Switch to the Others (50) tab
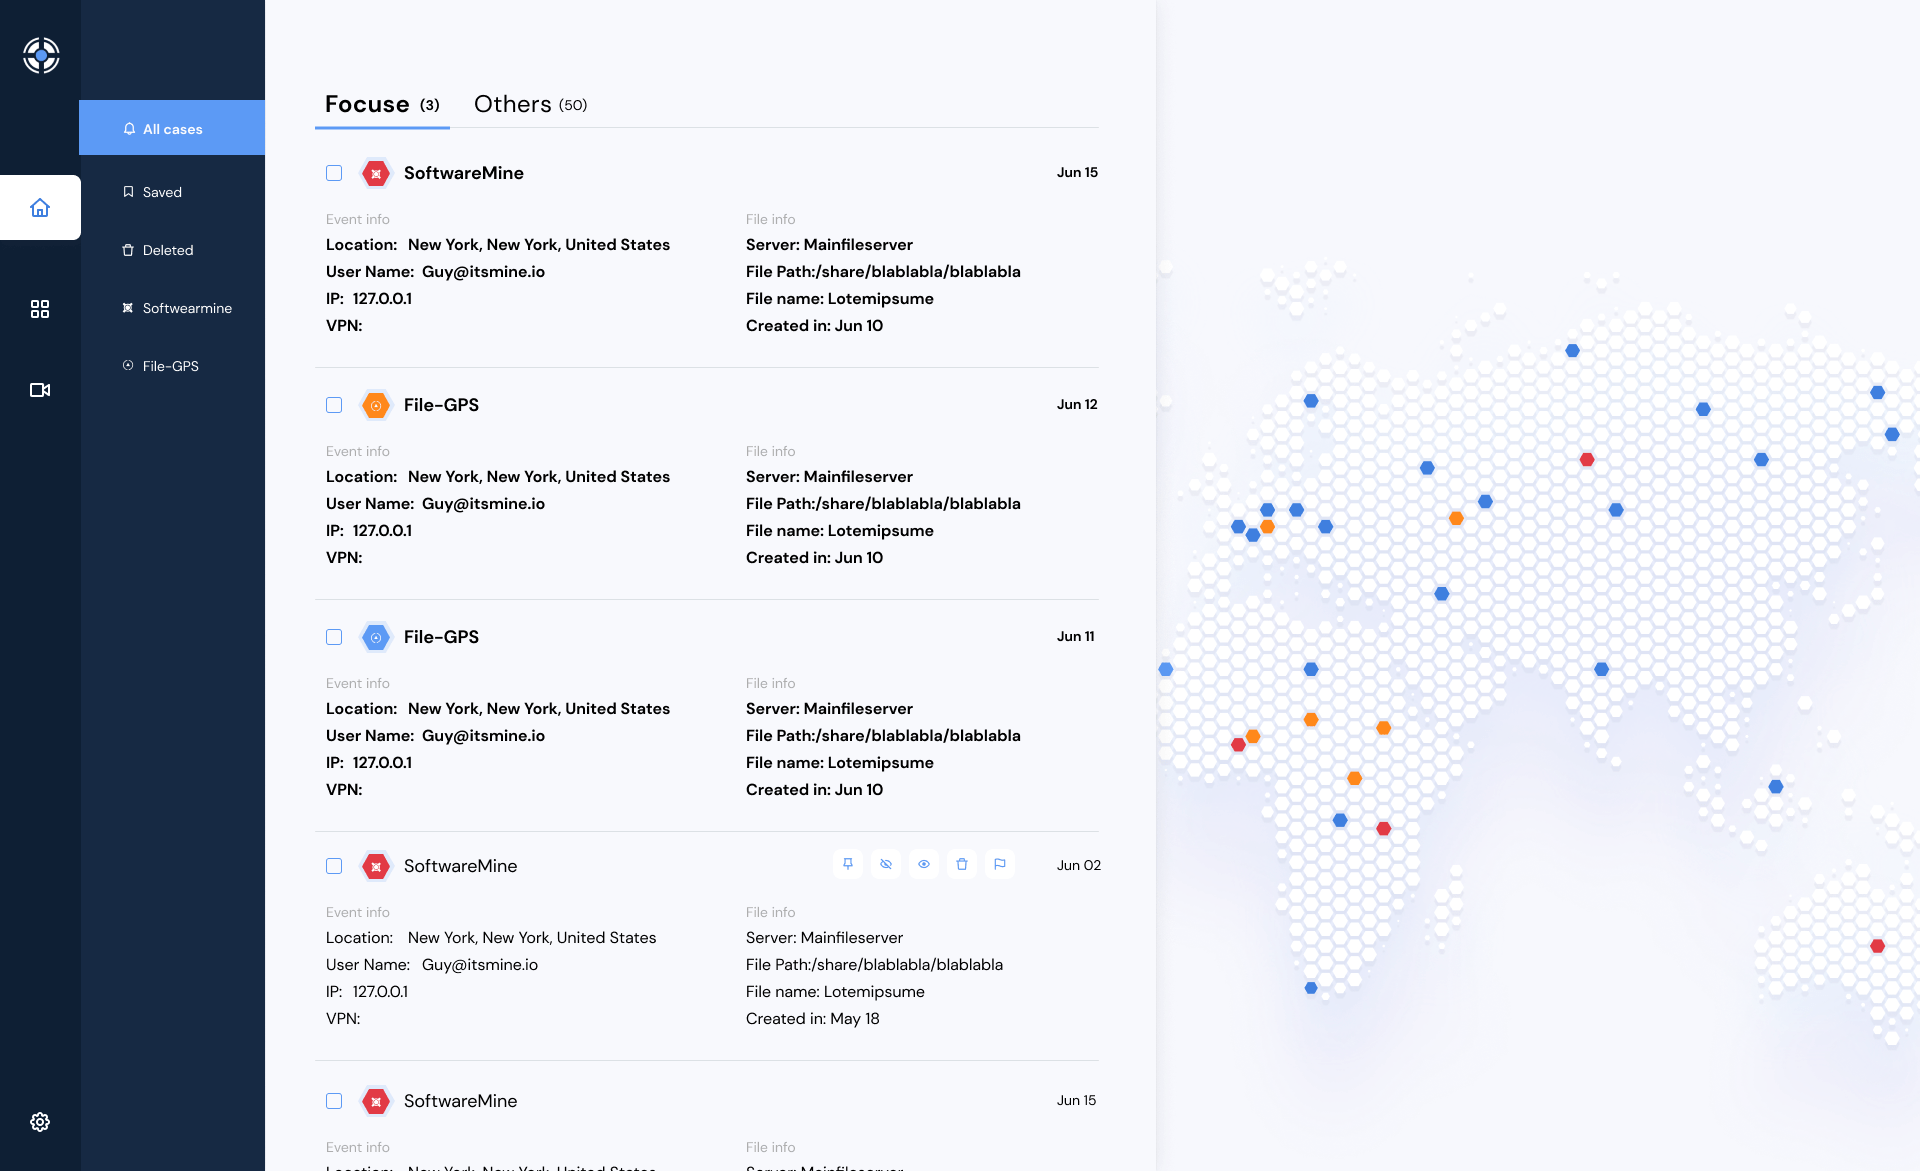This screenshot has width=1920, height=1171. 530,104
